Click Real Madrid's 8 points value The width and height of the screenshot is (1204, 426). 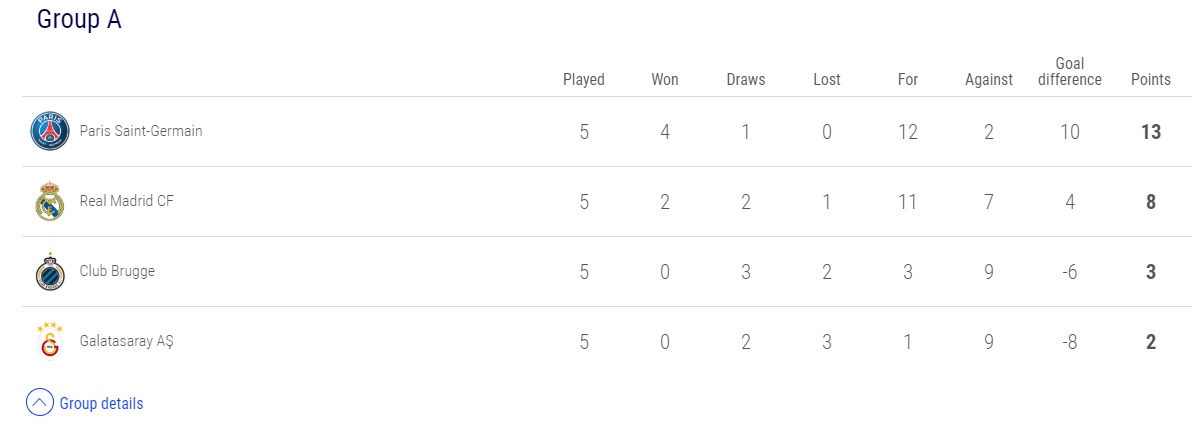[x=1151, y=201]
